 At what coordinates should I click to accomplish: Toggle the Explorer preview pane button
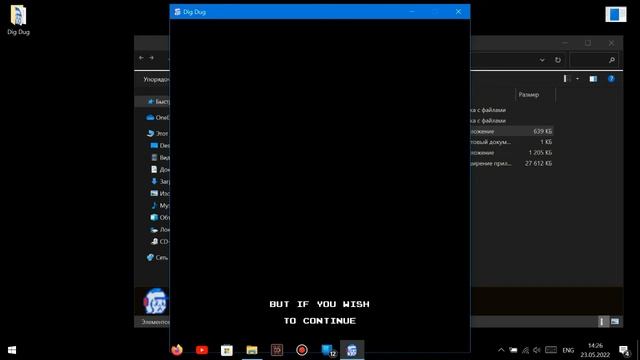pos(593,79)
